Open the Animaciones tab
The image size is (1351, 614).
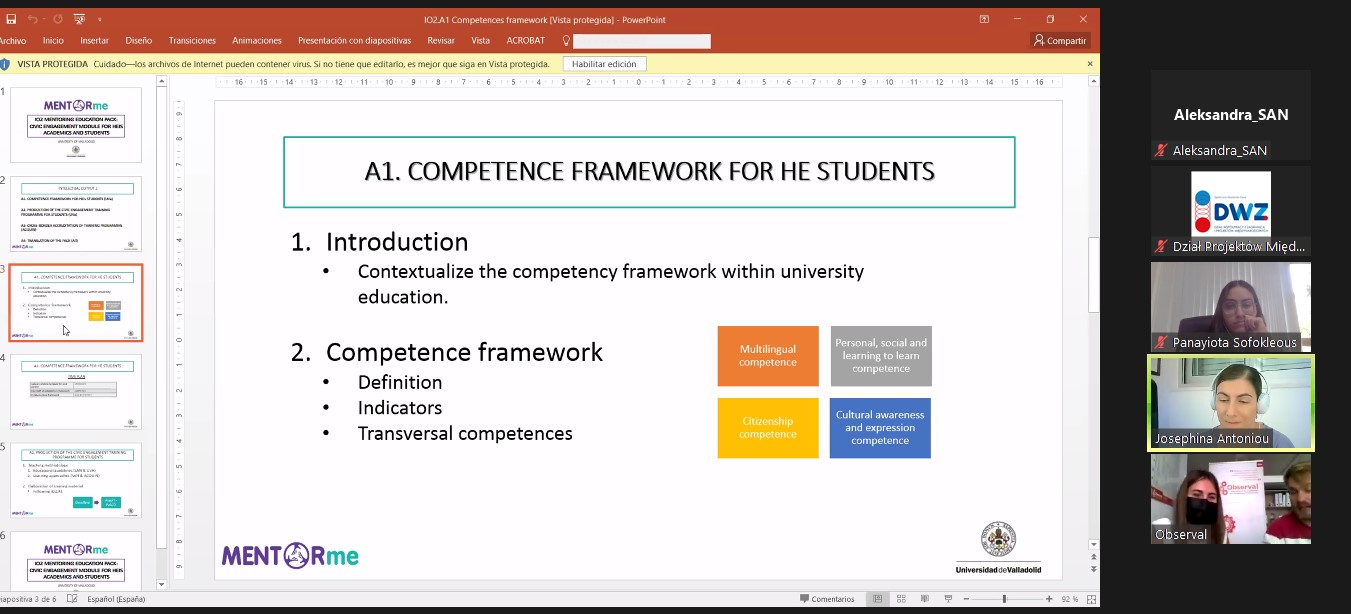257,41
